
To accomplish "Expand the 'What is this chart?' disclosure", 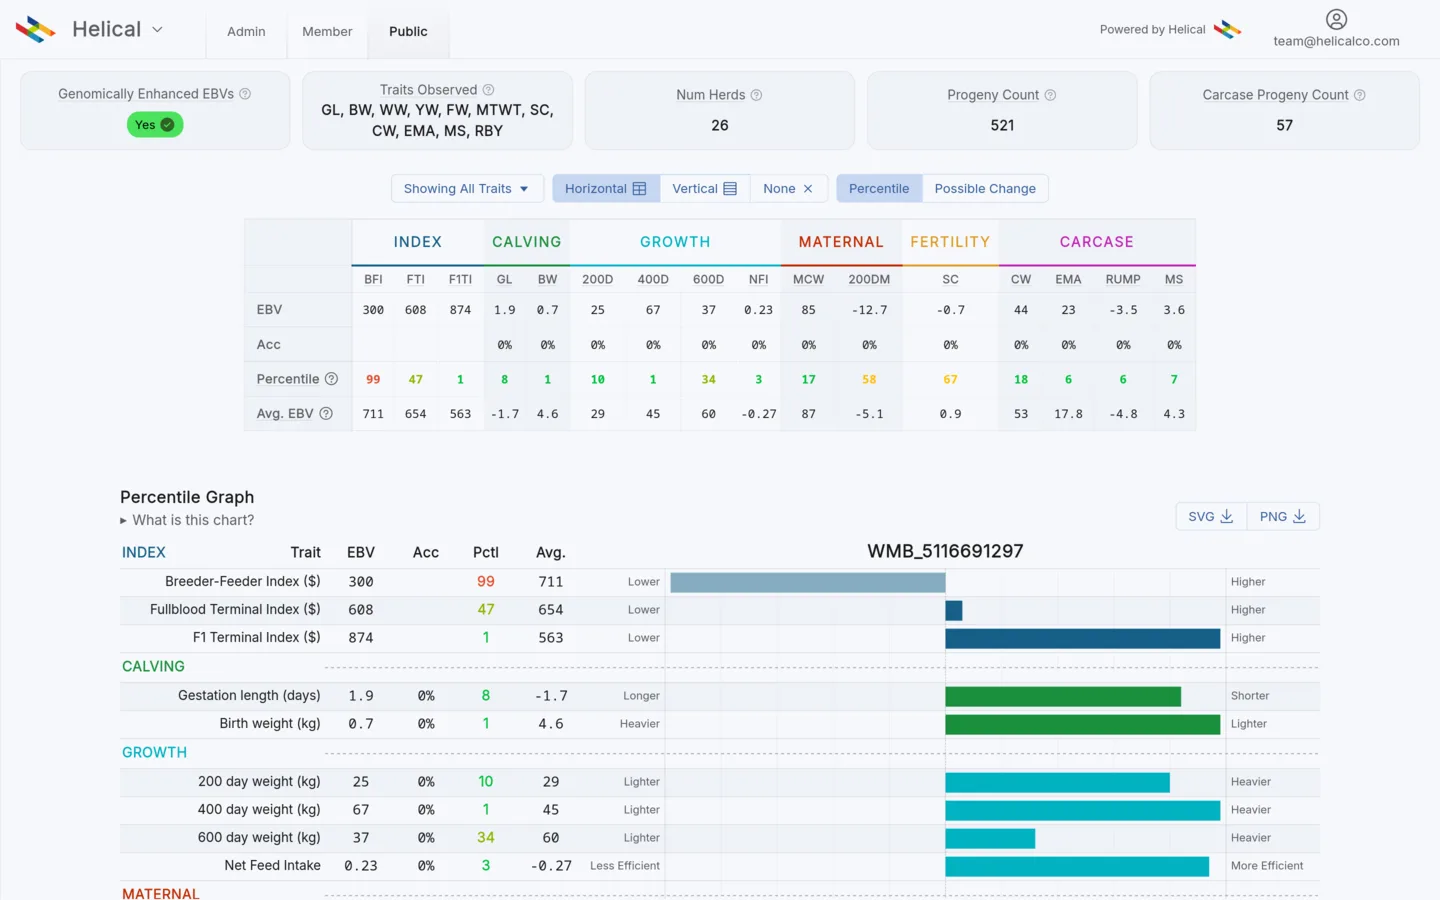I will click(x=187, y=520).
